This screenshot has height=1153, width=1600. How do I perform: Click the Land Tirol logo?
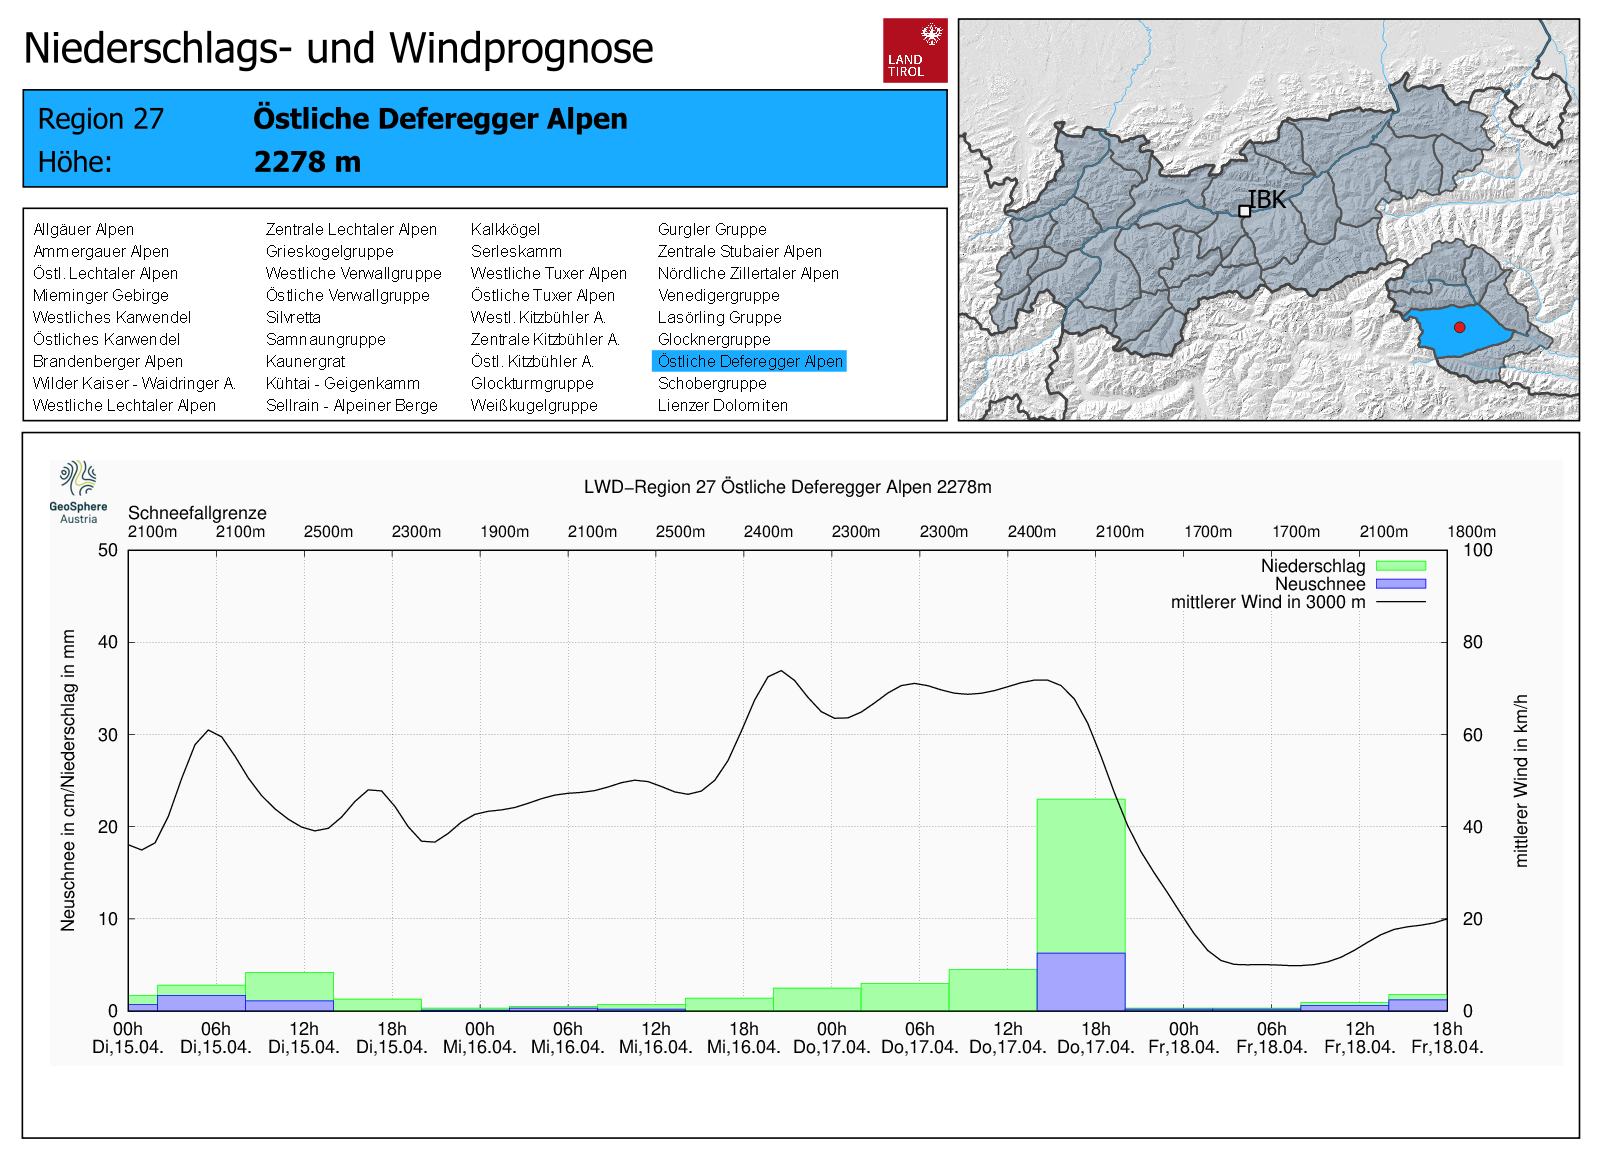click(914, 50)
